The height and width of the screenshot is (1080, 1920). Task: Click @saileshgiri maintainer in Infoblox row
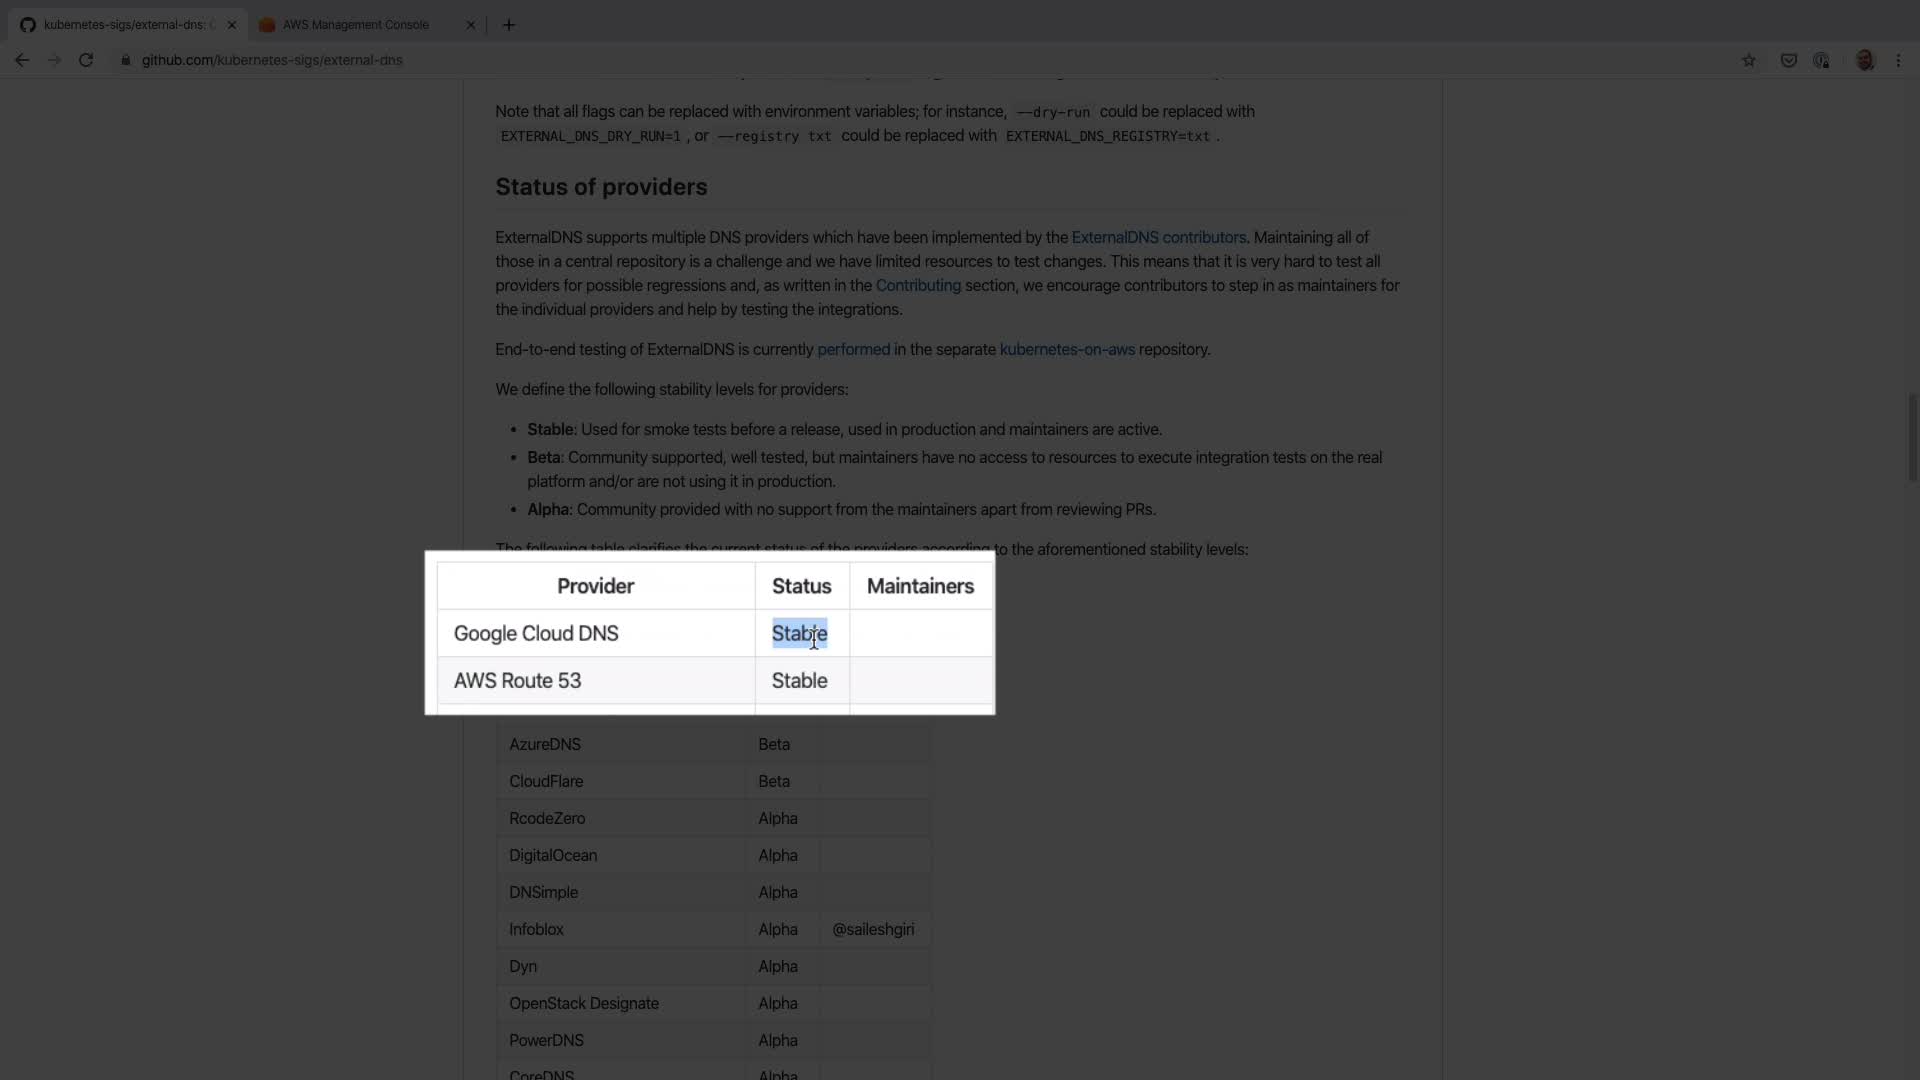point(873,929)
